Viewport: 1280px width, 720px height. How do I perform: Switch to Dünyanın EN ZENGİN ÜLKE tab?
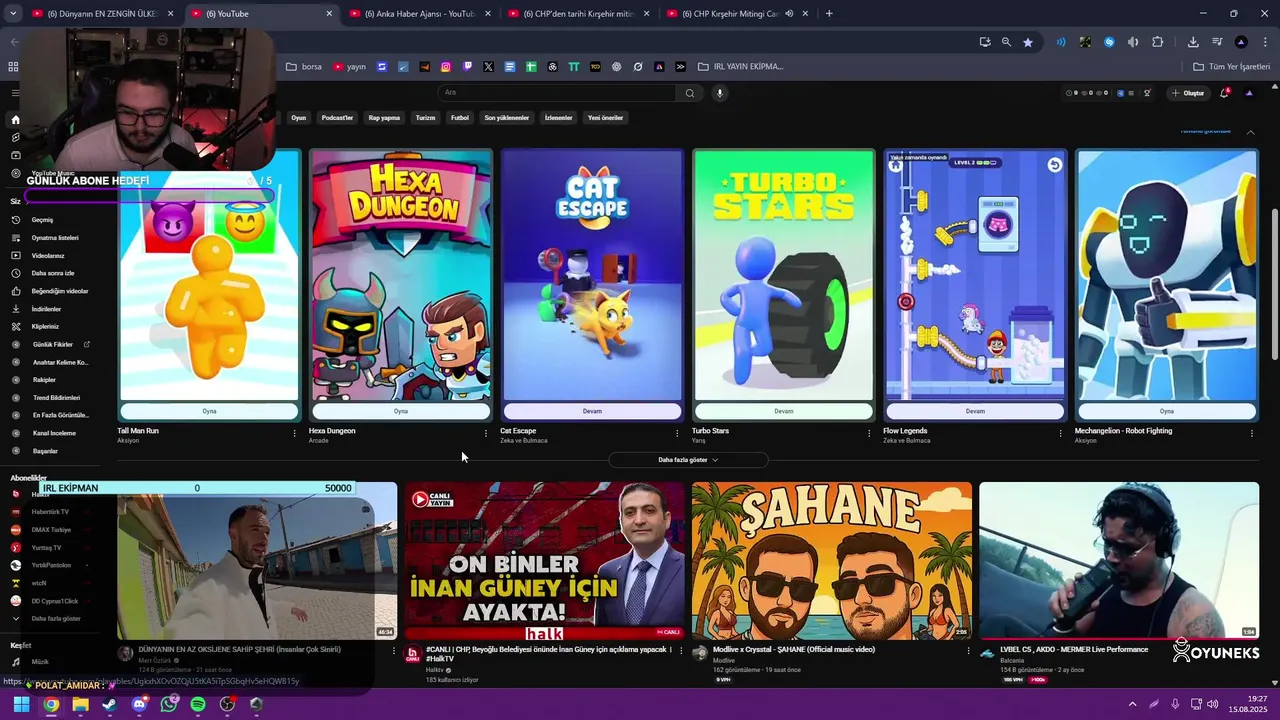tap(103, 14)
